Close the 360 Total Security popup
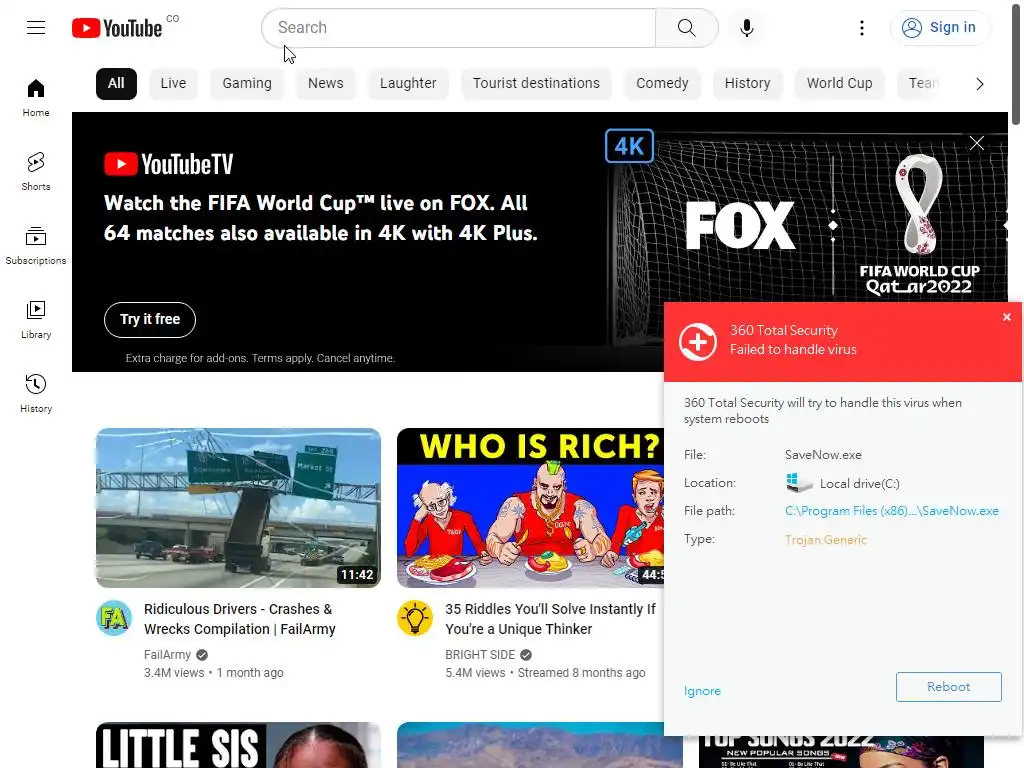 tap(1006, 317)
